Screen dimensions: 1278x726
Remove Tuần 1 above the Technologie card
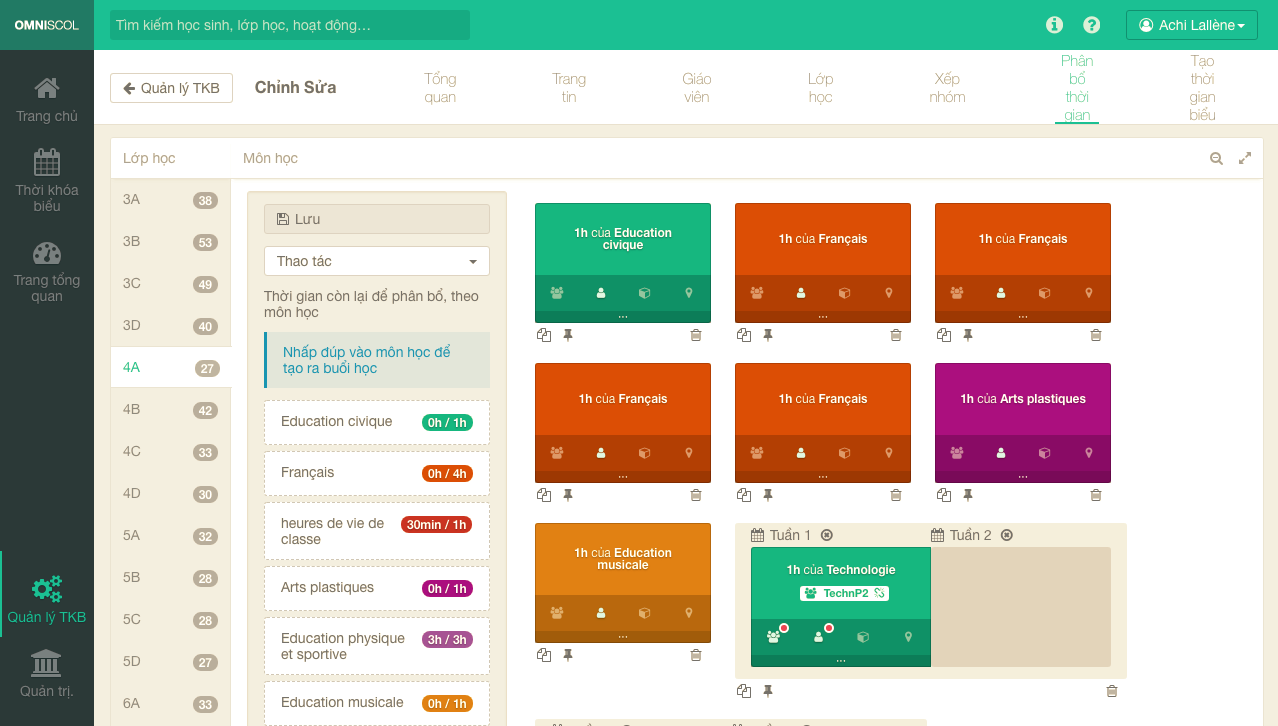827,535
